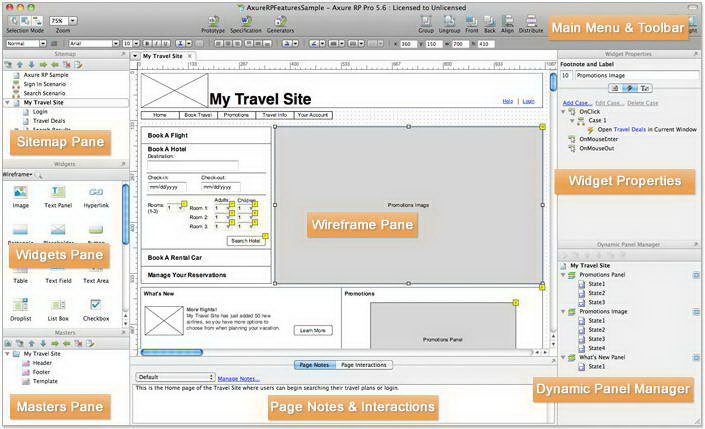Click the Add Case link
This screenshot has height=429, width=705.
(x=577, y=103)
